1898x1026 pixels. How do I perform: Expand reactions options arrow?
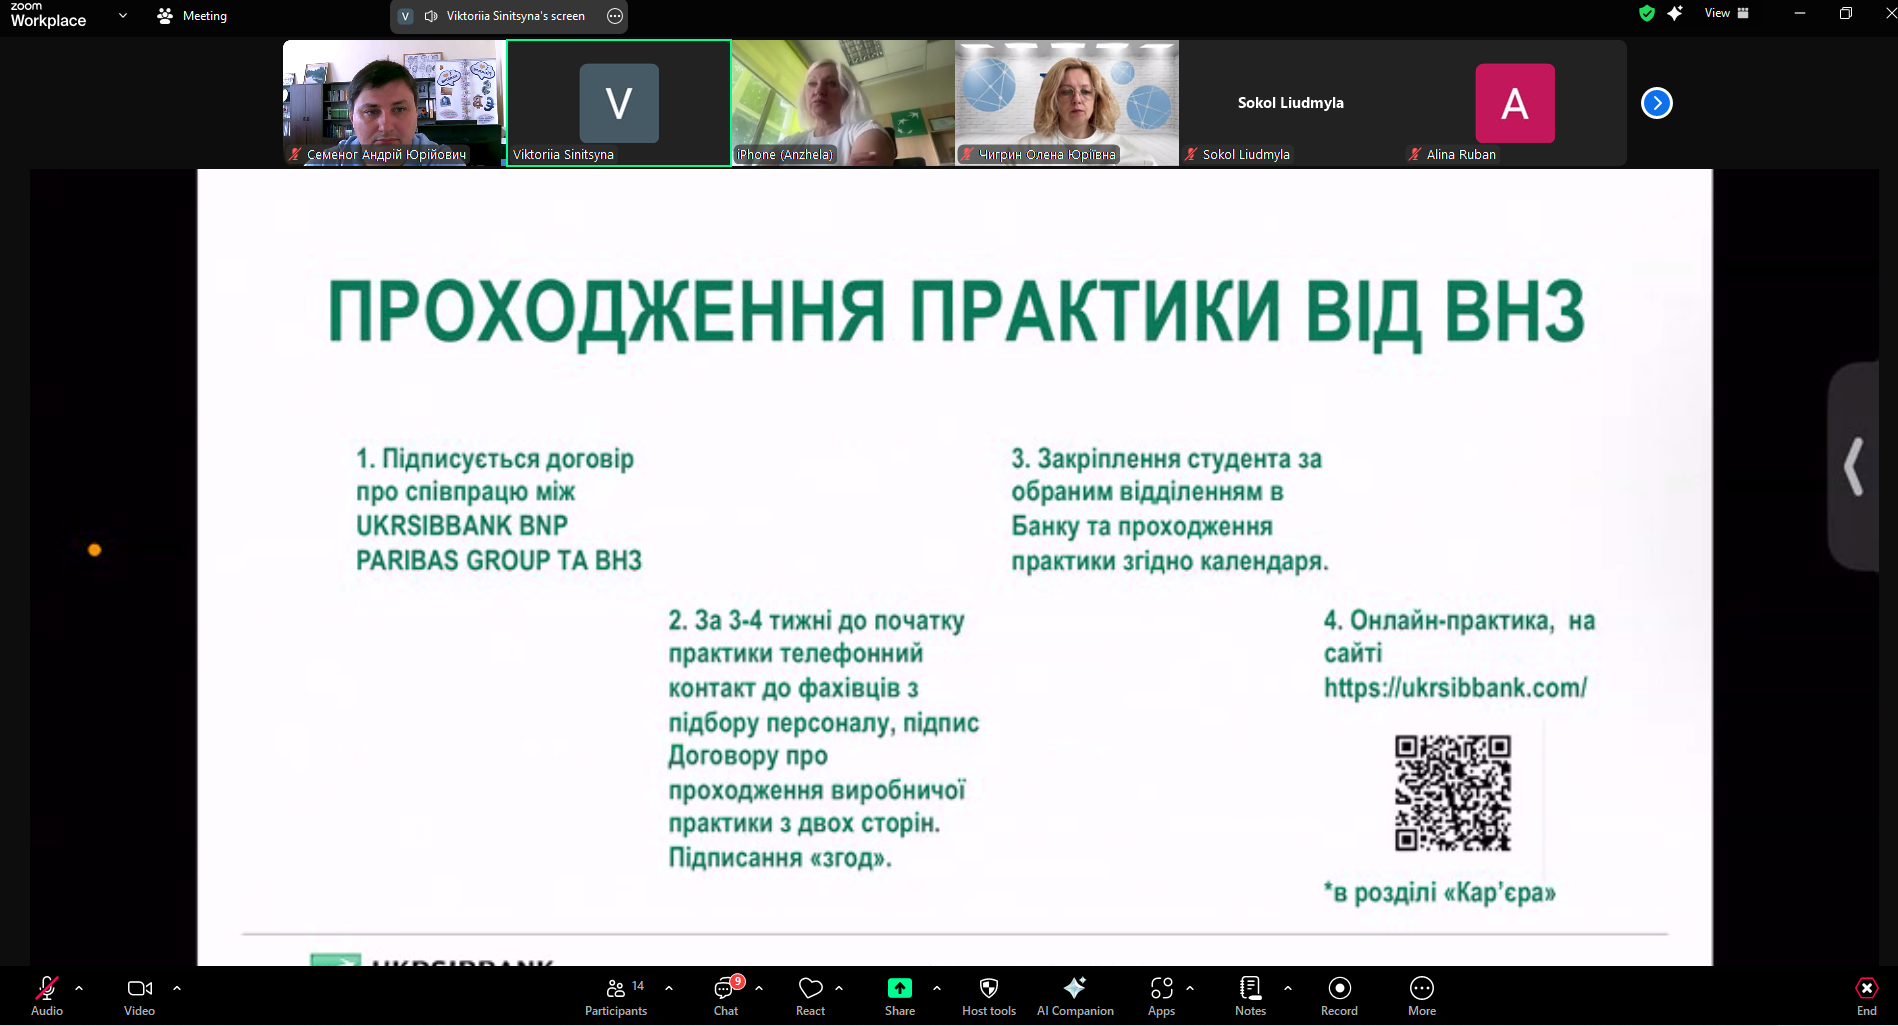click(839, 988)
